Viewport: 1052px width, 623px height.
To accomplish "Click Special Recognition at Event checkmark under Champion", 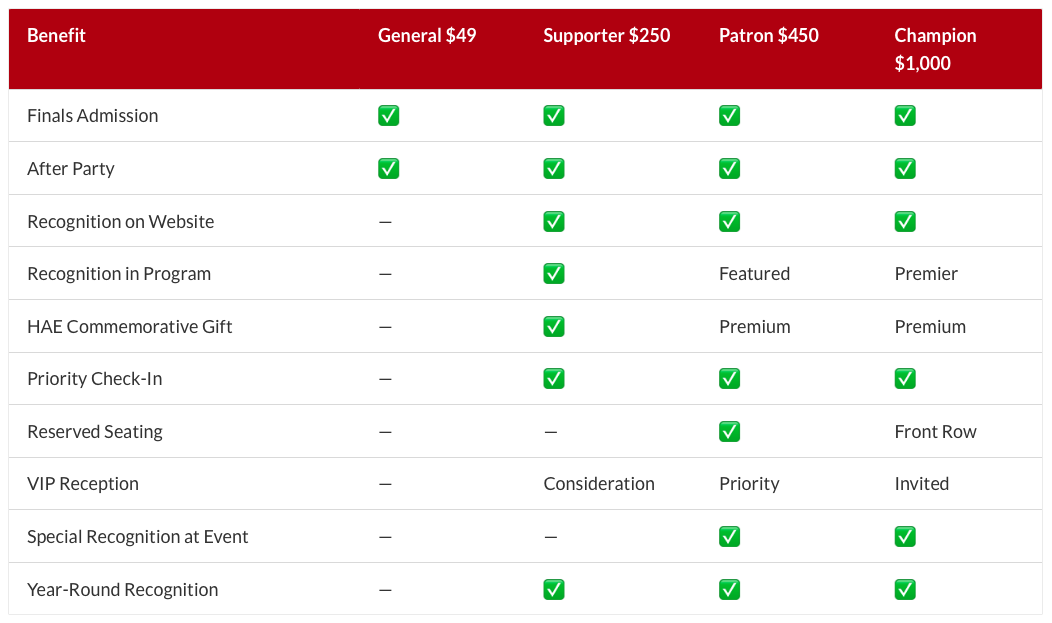I will pos(905,536).
